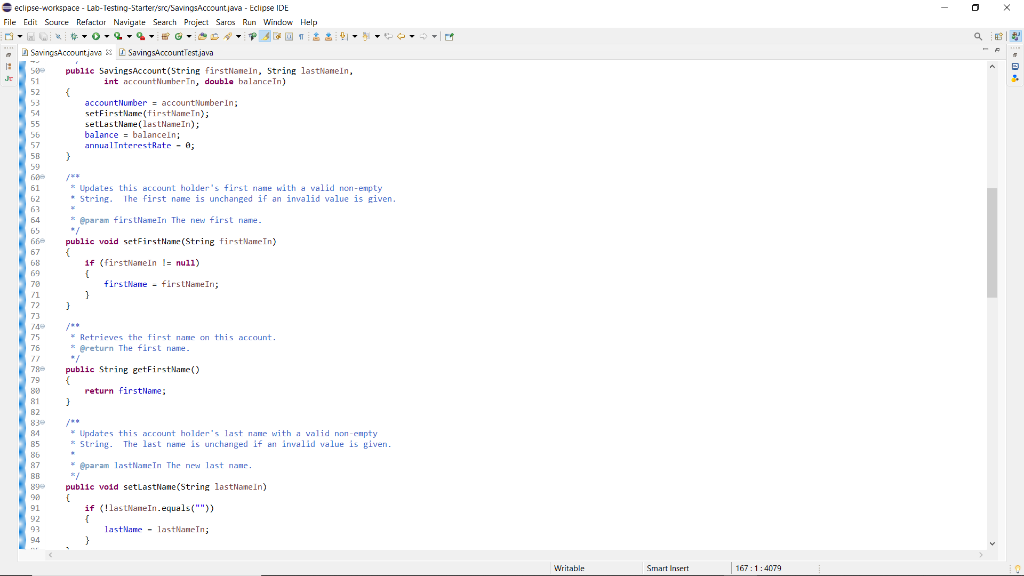The height and width of the screenshot is (576, 1024).
Task: Toggle Word Wrap in editor
Action: (278, 37)
